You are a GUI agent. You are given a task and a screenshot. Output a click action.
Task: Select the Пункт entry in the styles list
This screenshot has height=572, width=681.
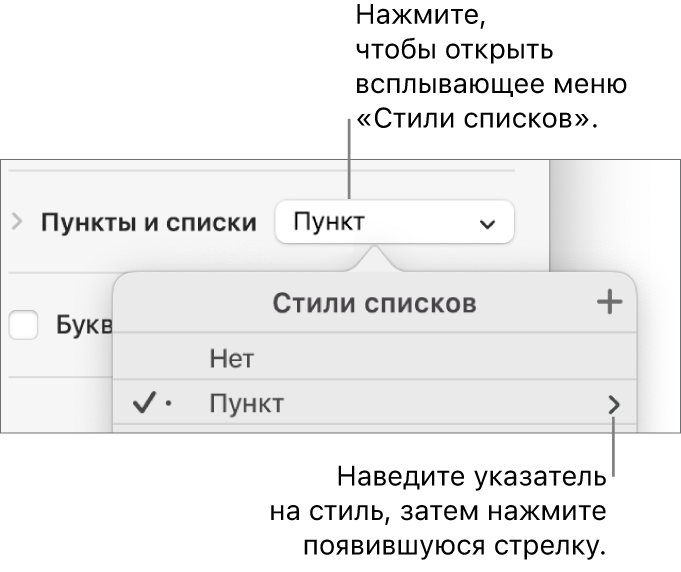tap(246, 404)
